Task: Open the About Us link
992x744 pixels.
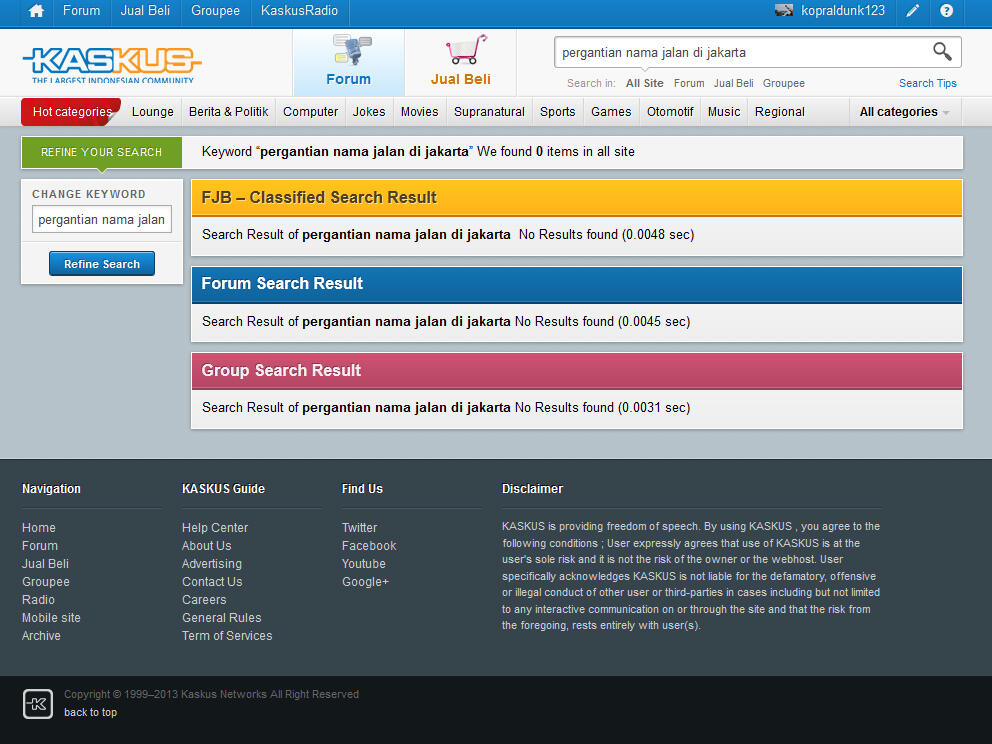Action: 206,545
